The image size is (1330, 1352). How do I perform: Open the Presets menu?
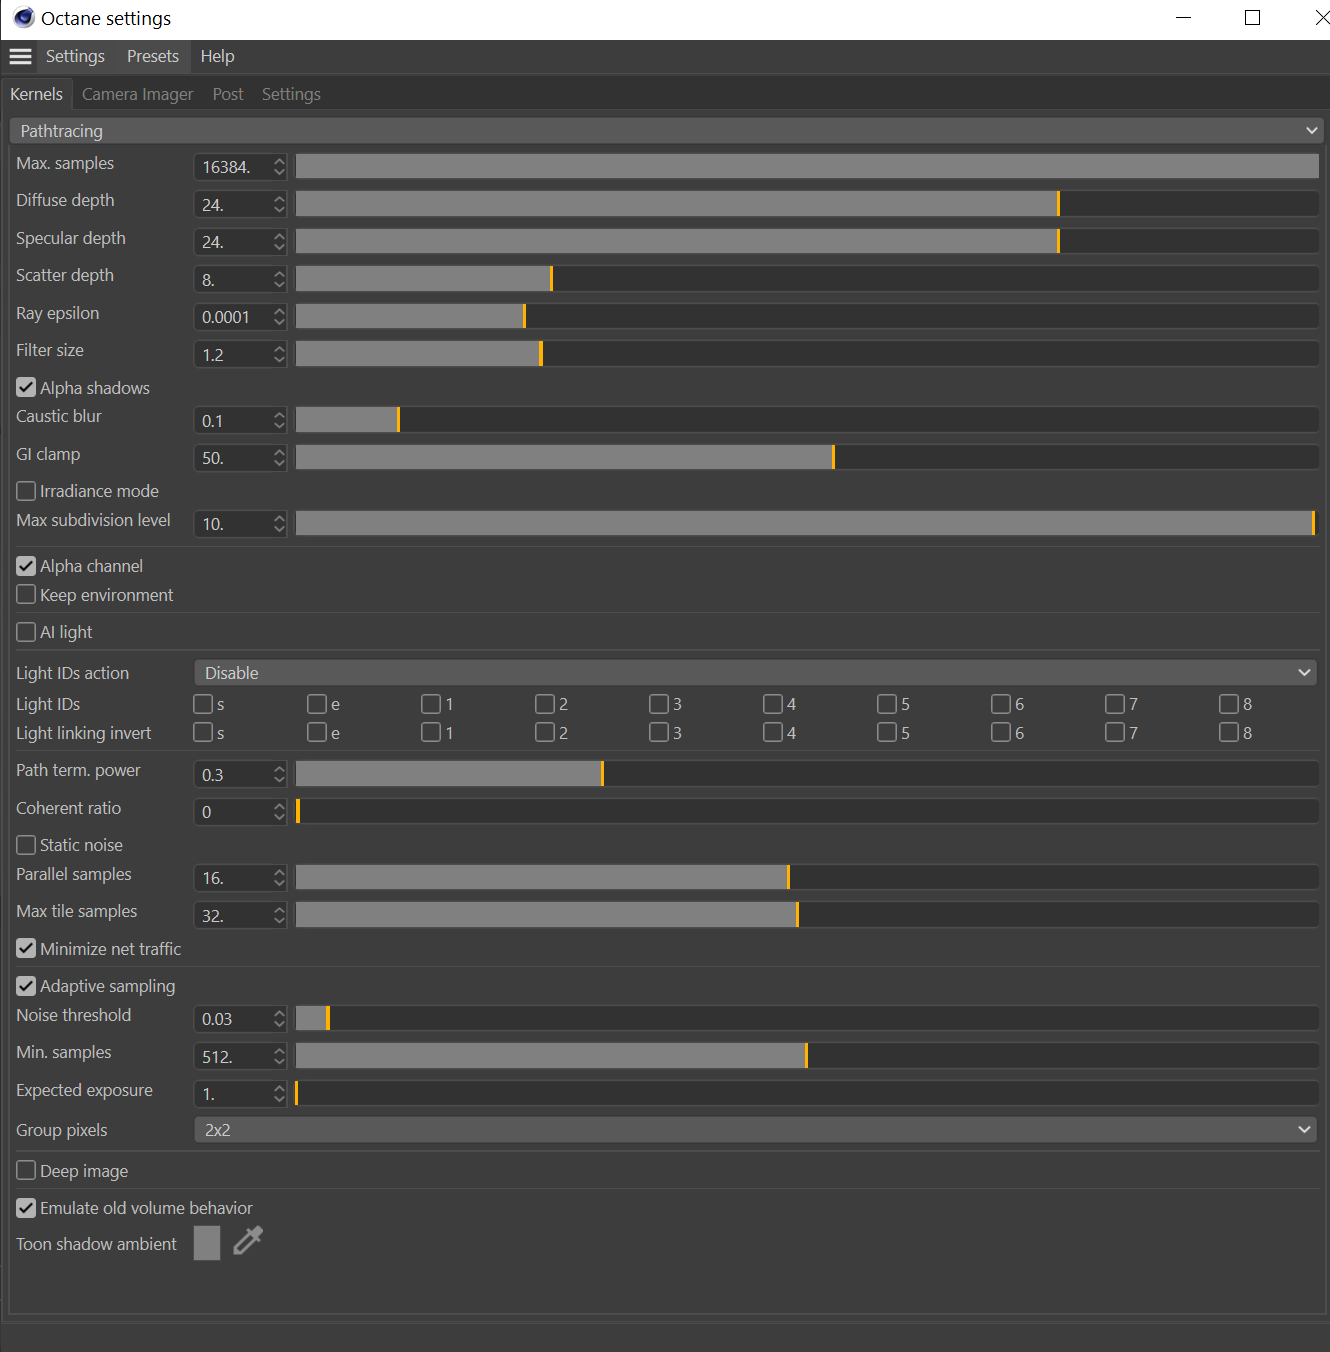click(x=153, y=56)
